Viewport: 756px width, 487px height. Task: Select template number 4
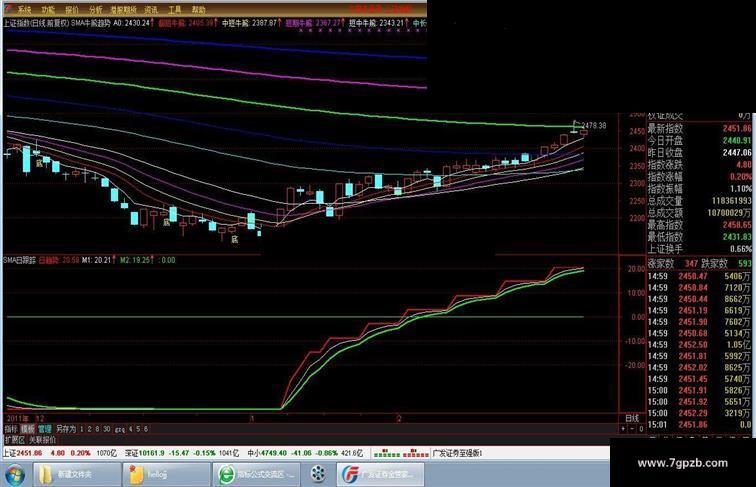(131, 428)
